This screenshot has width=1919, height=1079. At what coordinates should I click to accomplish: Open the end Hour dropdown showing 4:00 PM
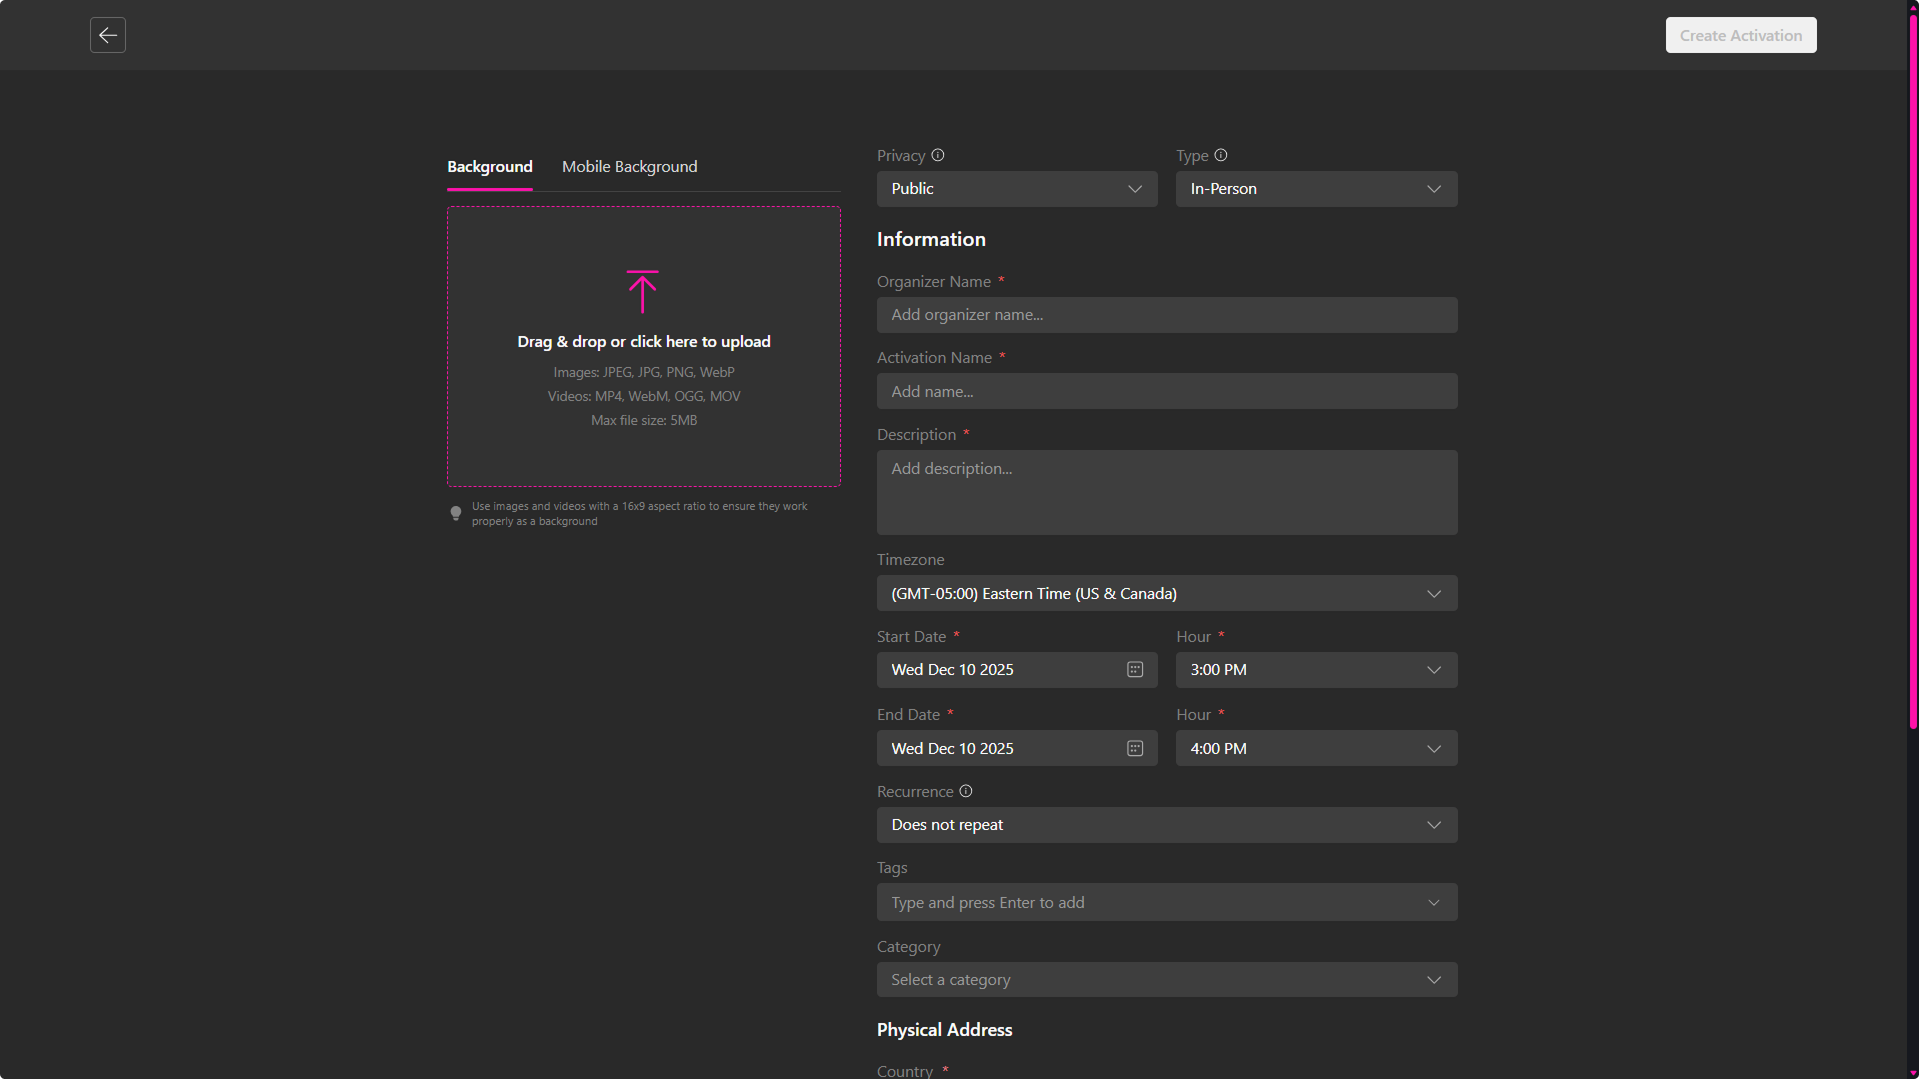(1315, 749)
